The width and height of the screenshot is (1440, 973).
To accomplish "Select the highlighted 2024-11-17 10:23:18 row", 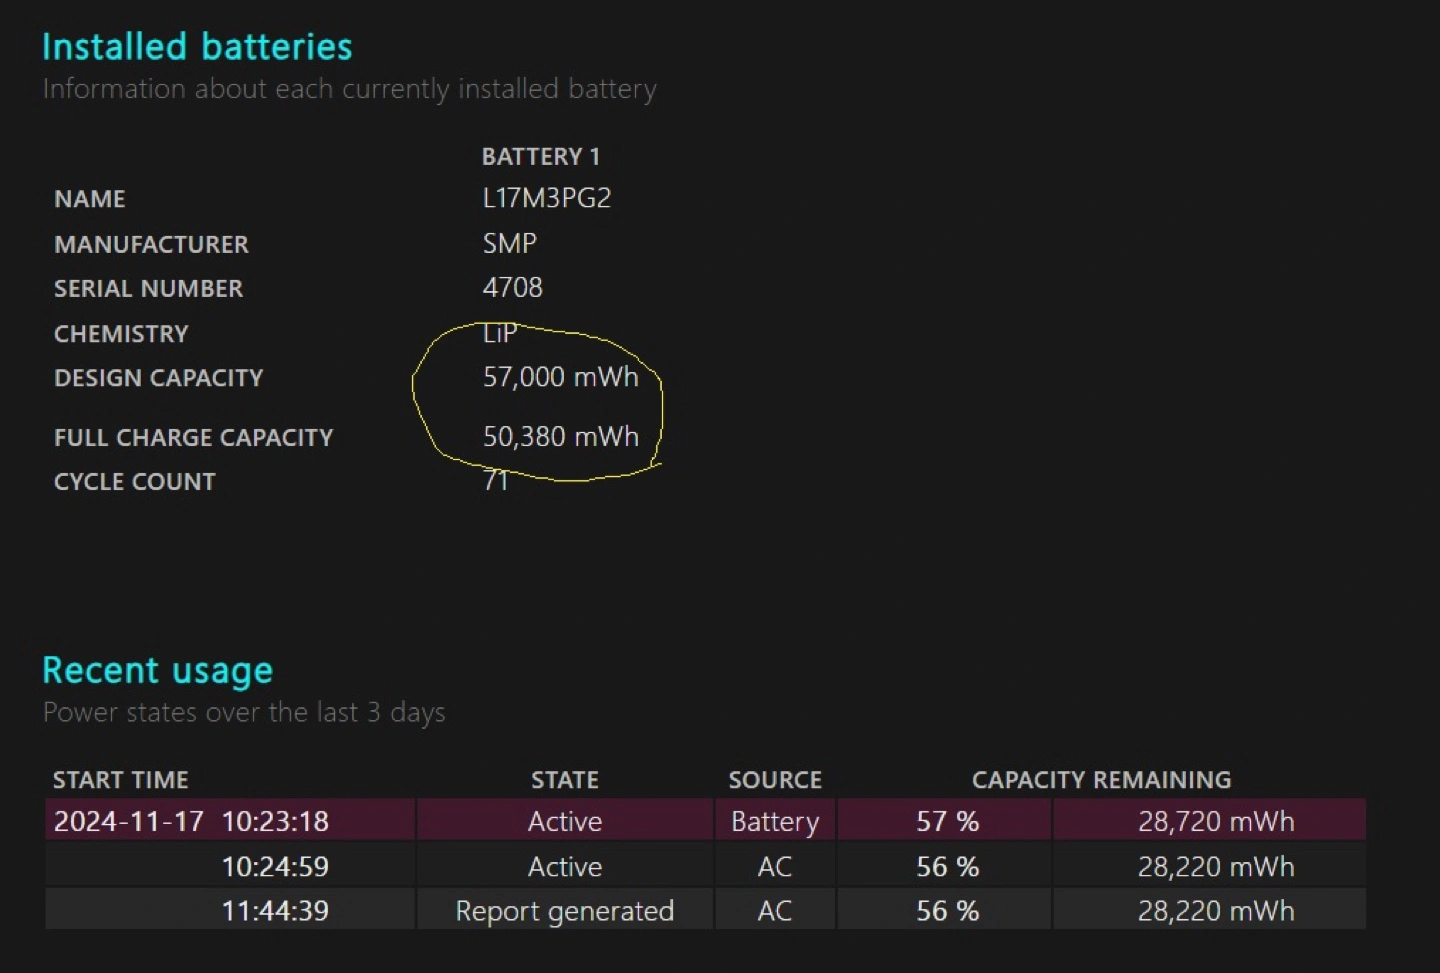I will tap(191, 821).
